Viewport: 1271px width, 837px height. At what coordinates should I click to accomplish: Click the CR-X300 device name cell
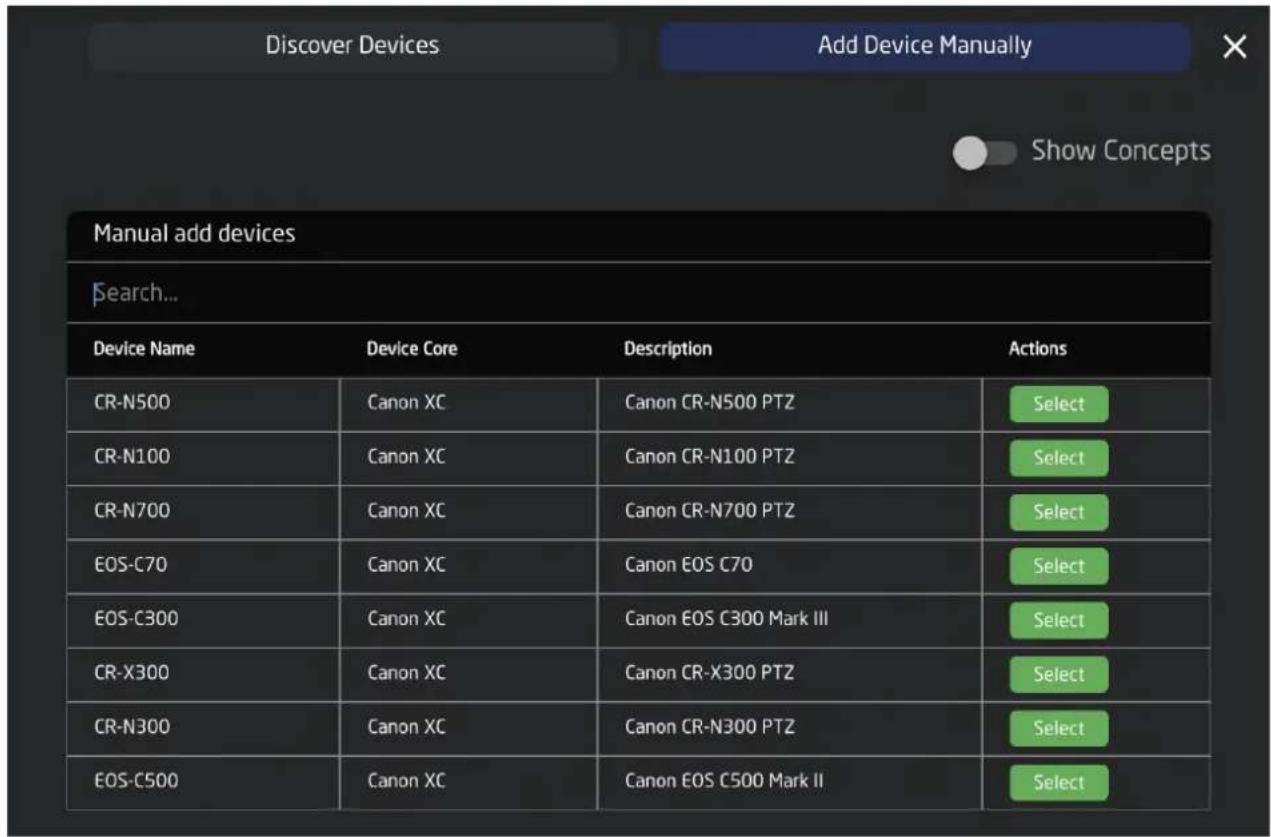pyautogui.click(x=204, y=674)
